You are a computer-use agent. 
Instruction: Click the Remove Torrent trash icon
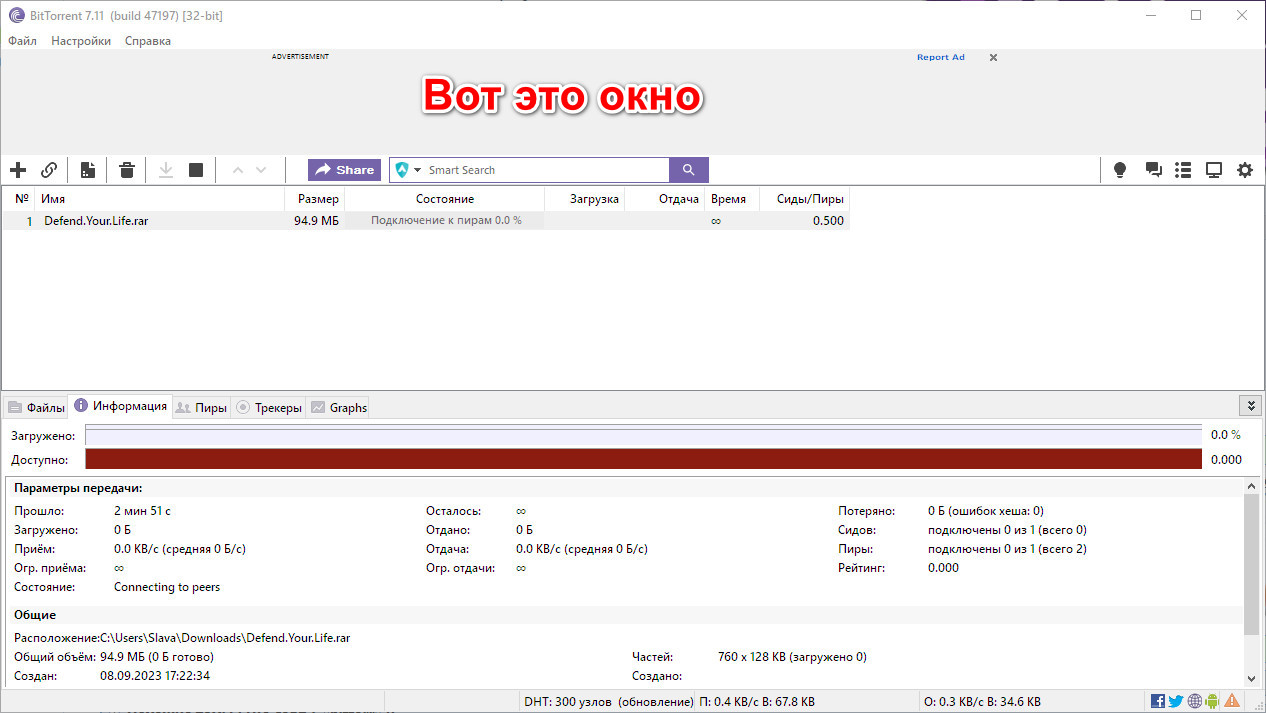(127, 170)
